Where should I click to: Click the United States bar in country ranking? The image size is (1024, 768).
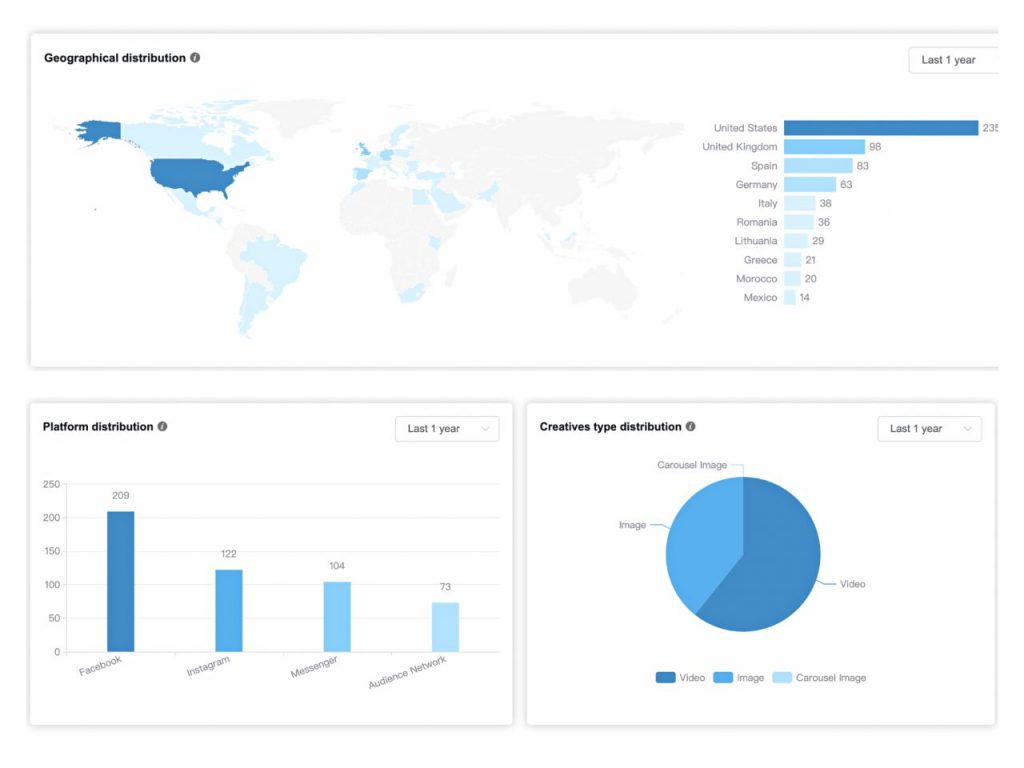[x=881, y=128]
